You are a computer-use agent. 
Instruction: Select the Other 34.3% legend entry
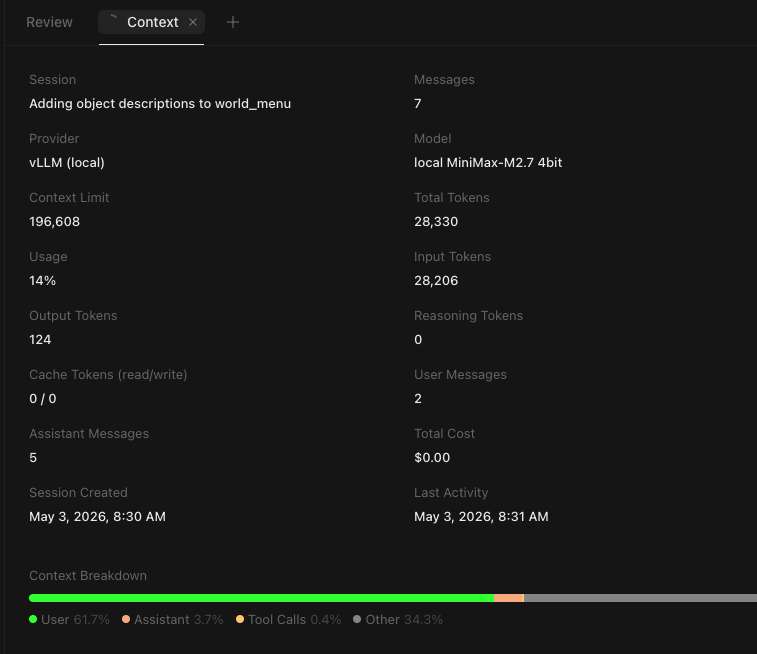[398, 619]
